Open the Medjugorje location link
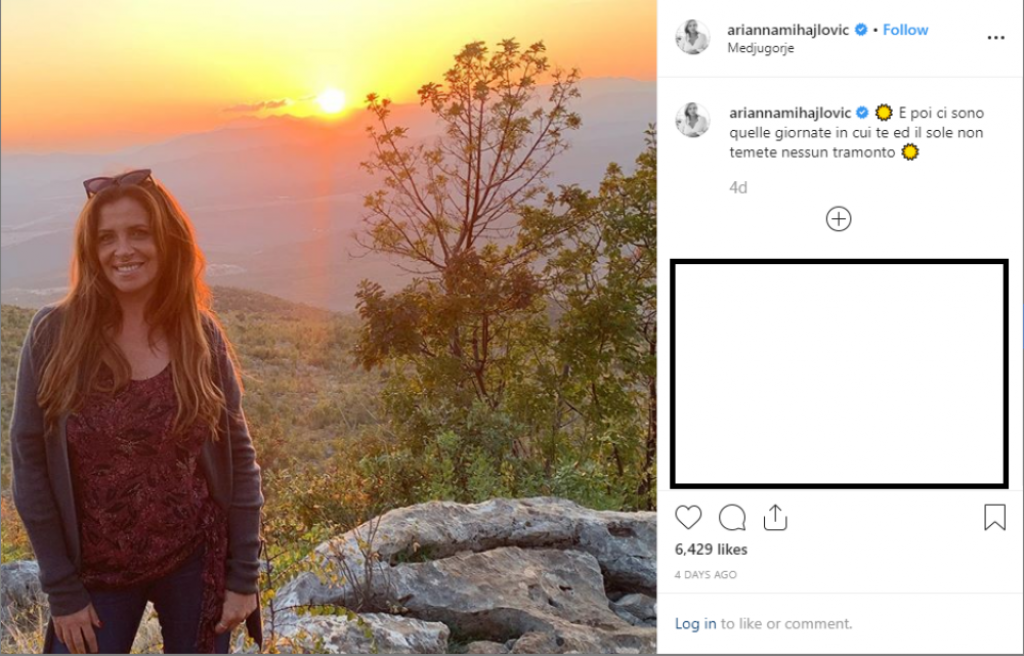The width and height of the screenshot is (1024, 656). [760, 48]
